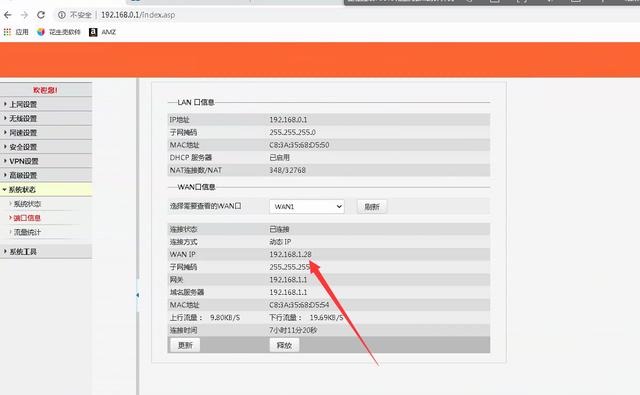The height and width of the screenshot is (395, 640).
Task: Select the LAN subnet mask 255.255.255.0
Action: point(292,132)
